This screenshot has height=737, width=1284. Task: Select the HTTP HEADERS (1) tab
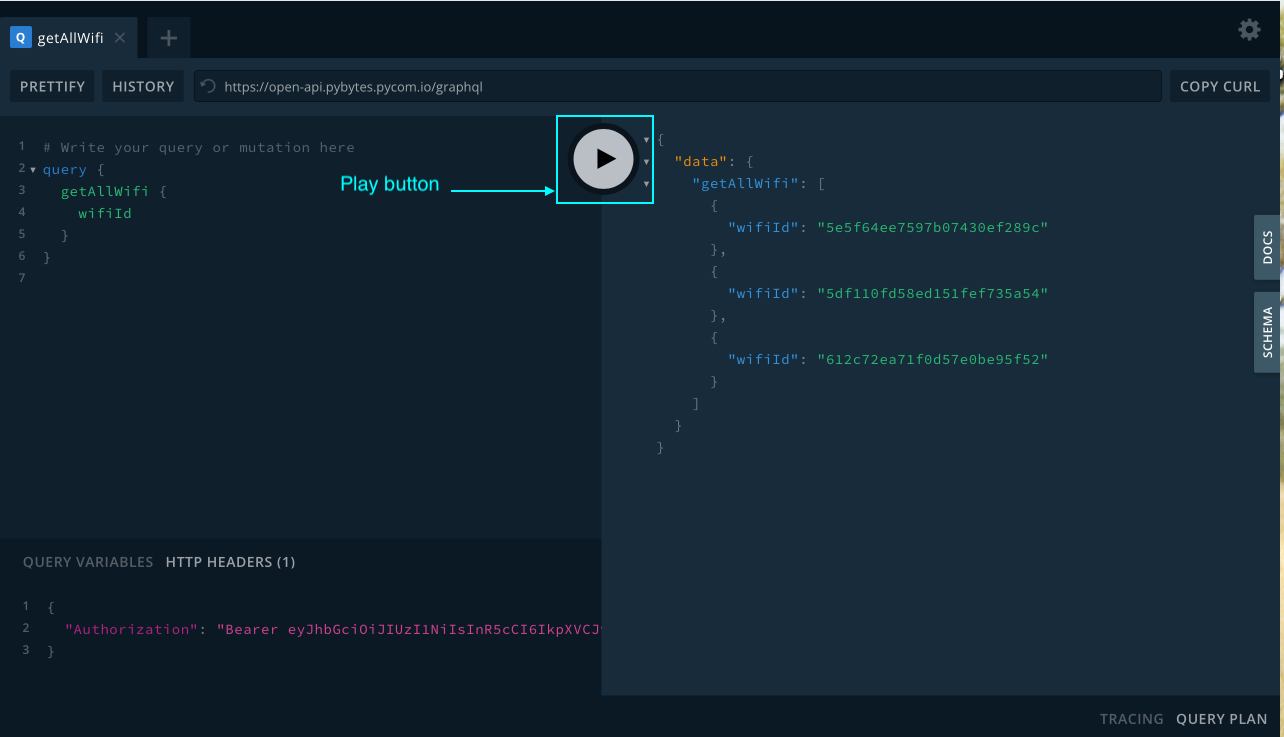coord(230,562)
